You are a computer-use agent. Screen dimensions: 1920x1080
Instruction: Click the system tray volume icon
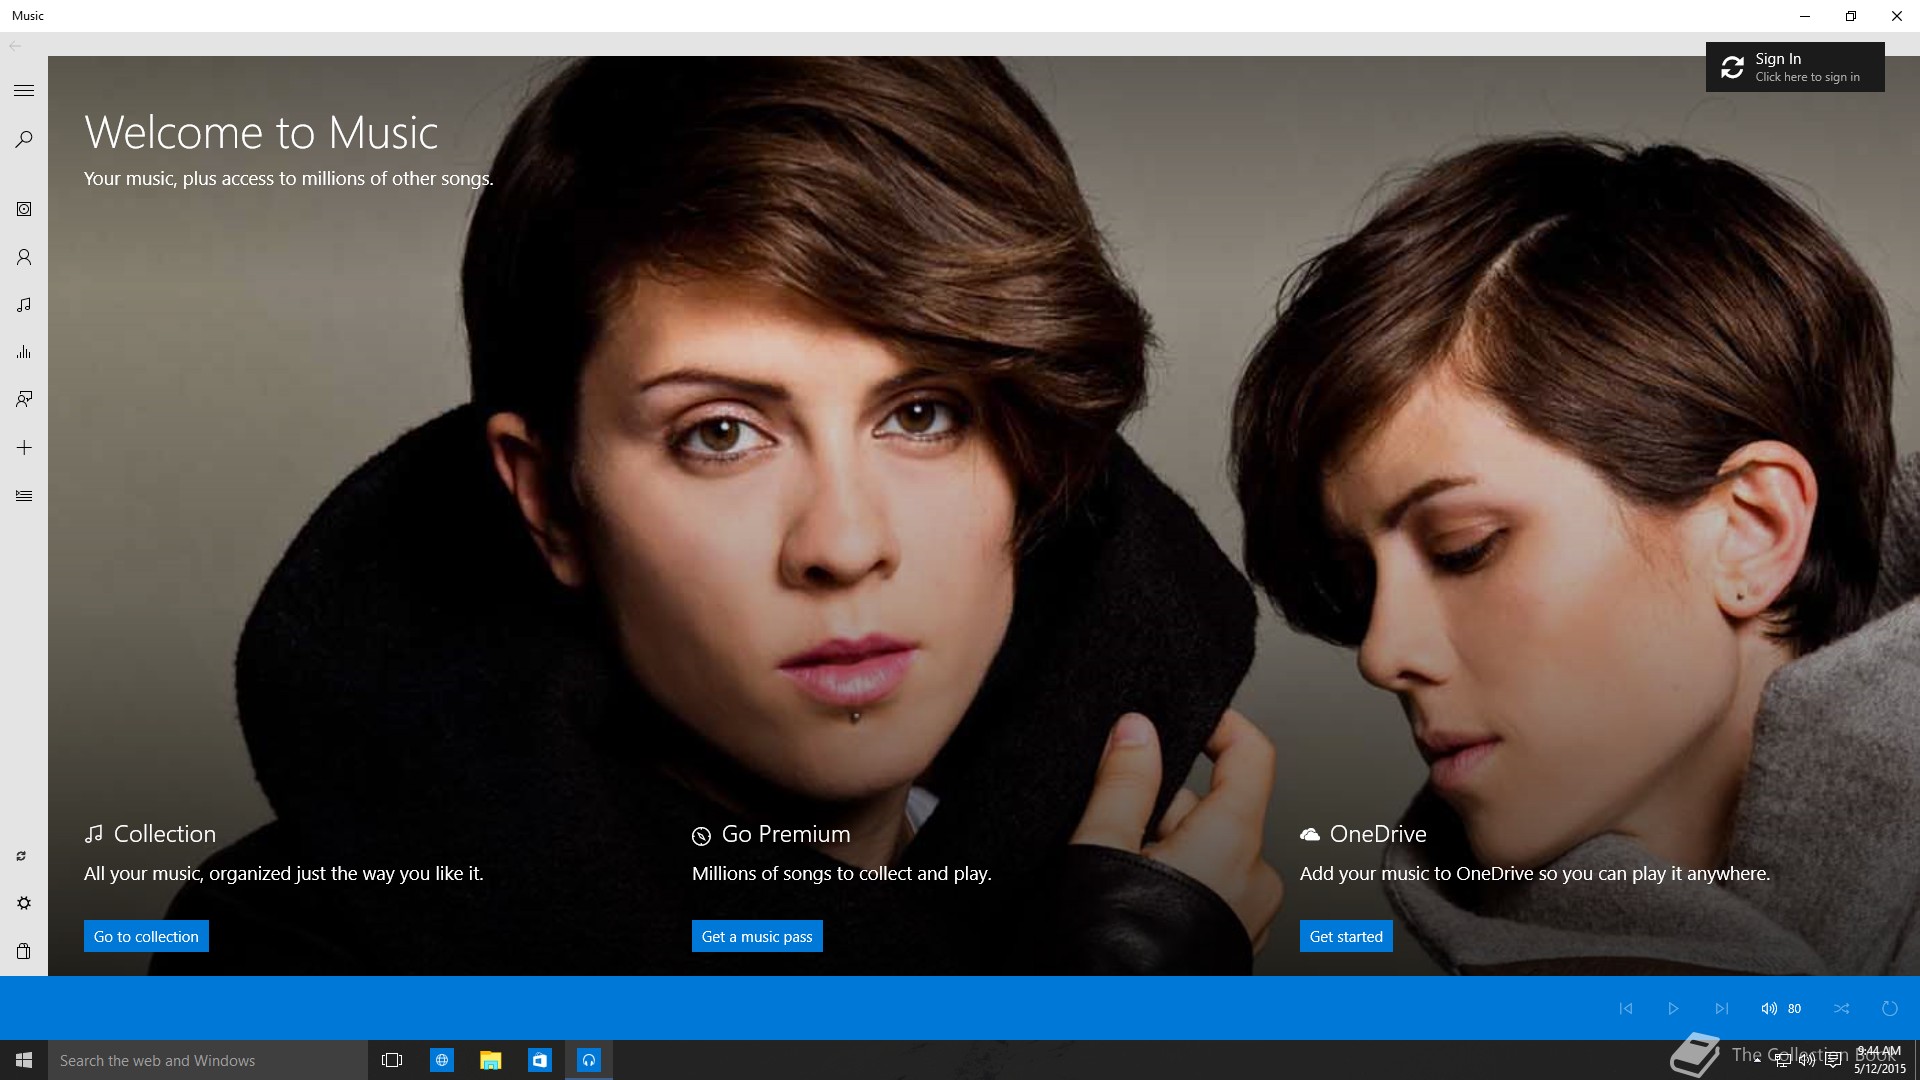coord(1807,1060)
